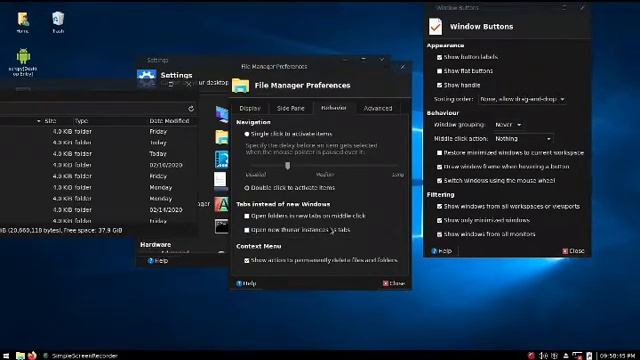Click the tray icon left of the notification bell
This screenshot has height=360, width=640.
coord(554,356)
